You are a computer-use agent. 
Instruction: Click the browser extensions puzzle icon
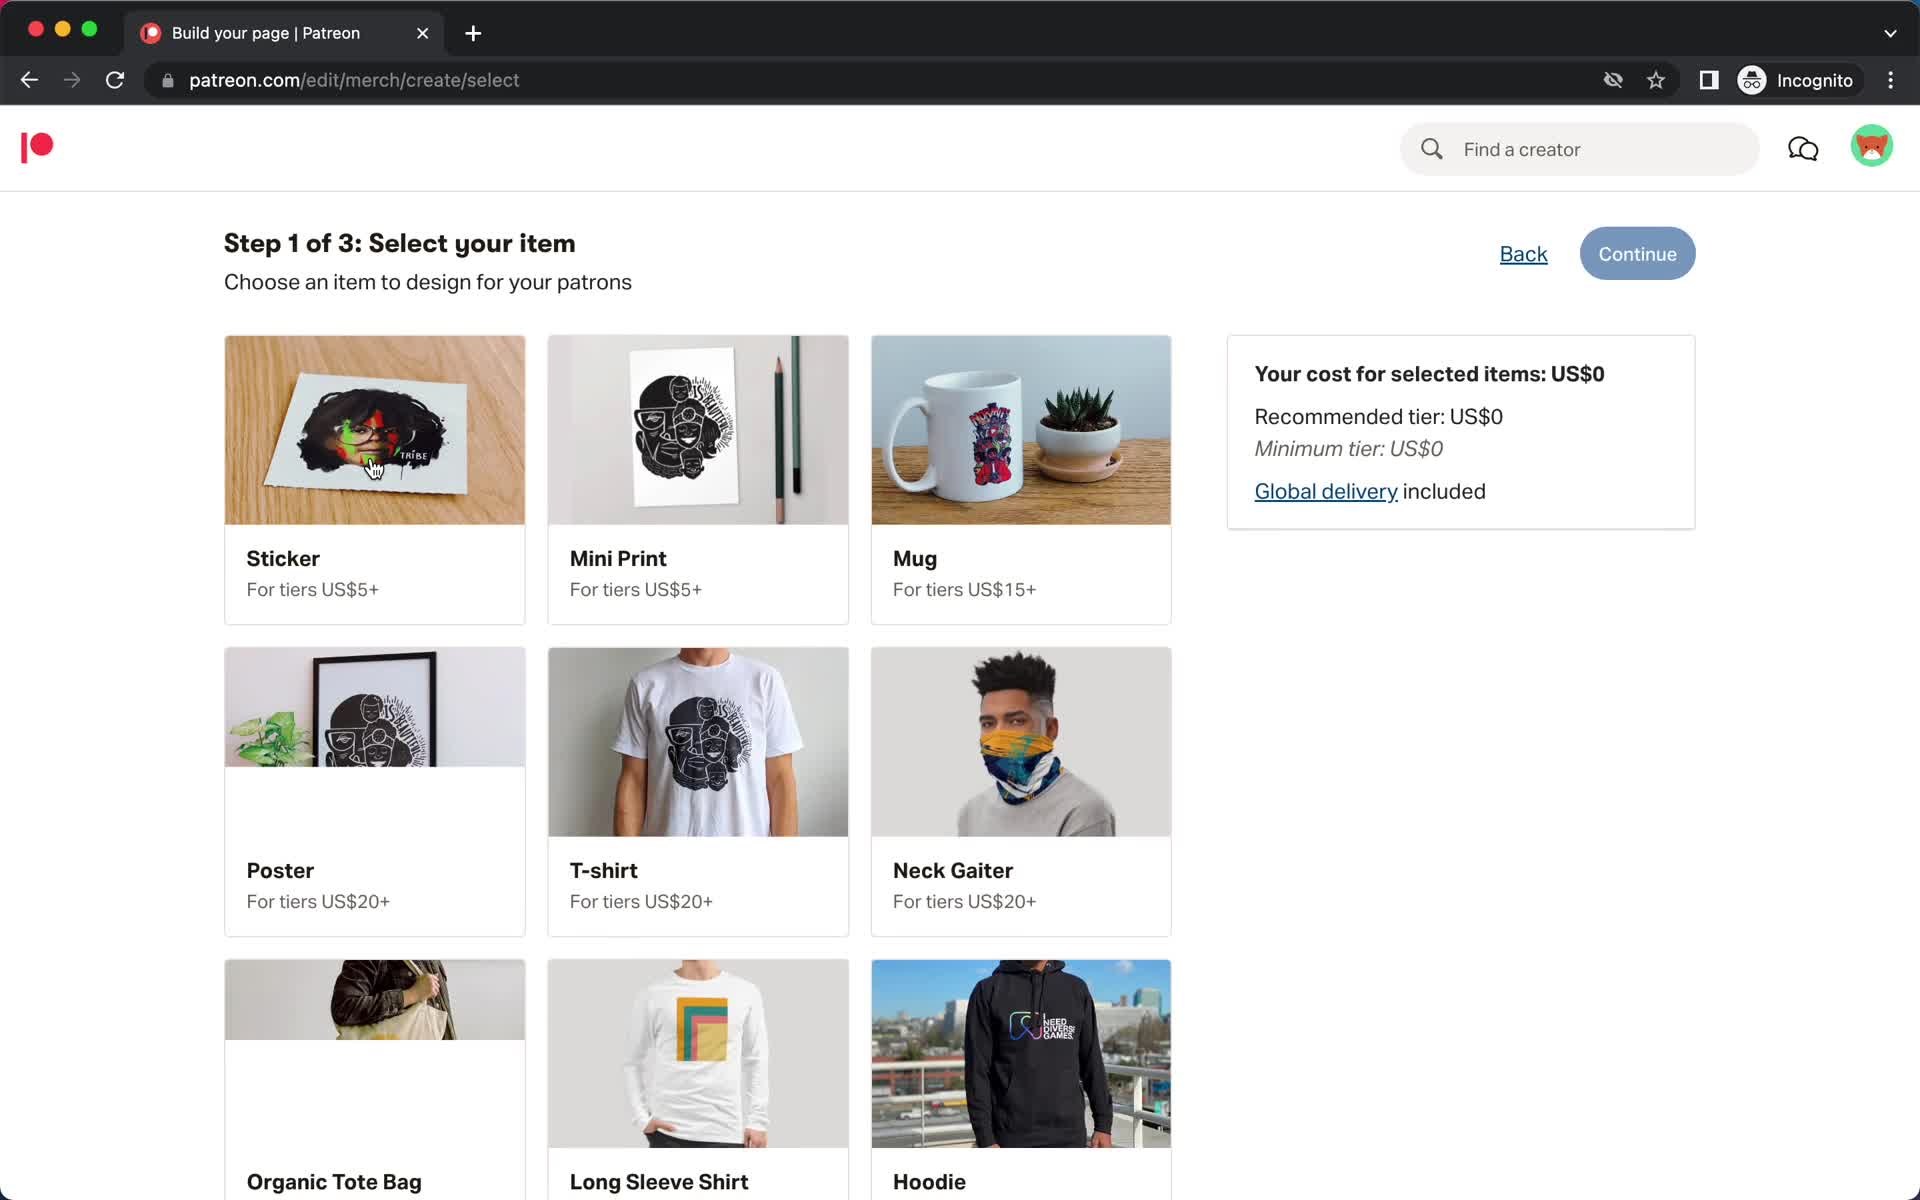tap(1707, 79)
